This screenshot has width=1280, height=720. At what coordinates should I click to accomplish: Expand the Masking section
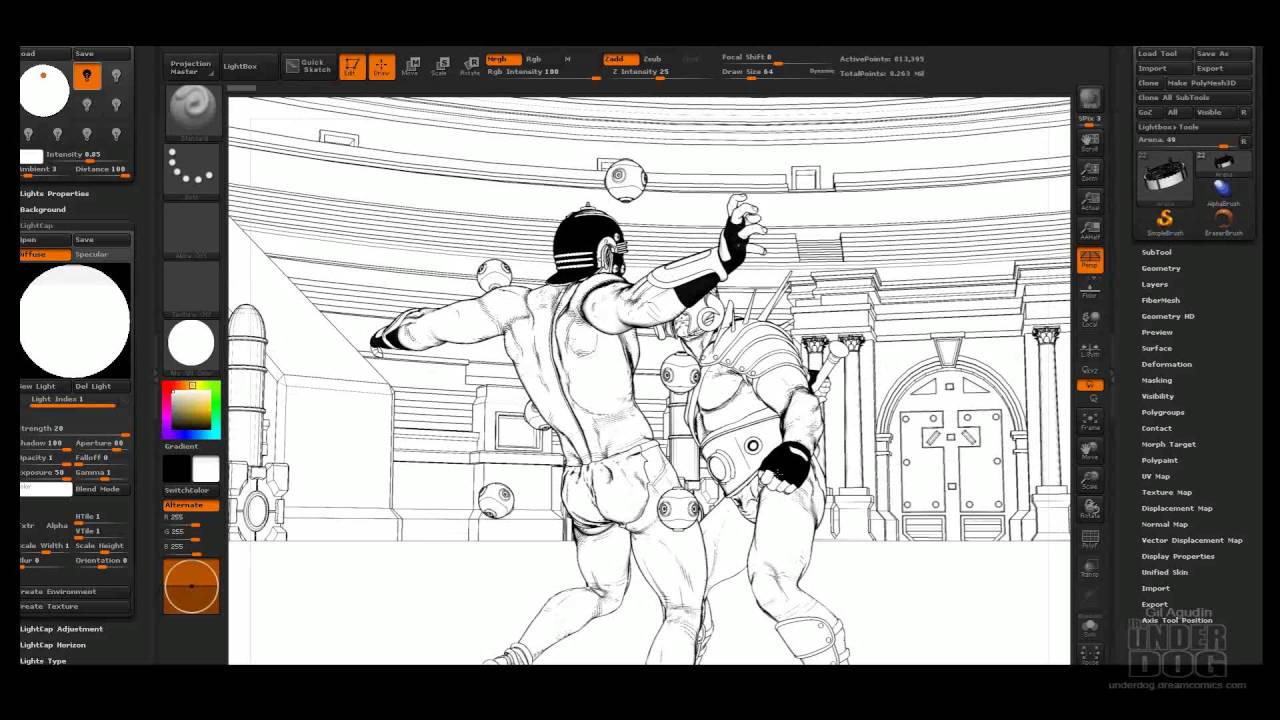click(x=1156, y=380)
